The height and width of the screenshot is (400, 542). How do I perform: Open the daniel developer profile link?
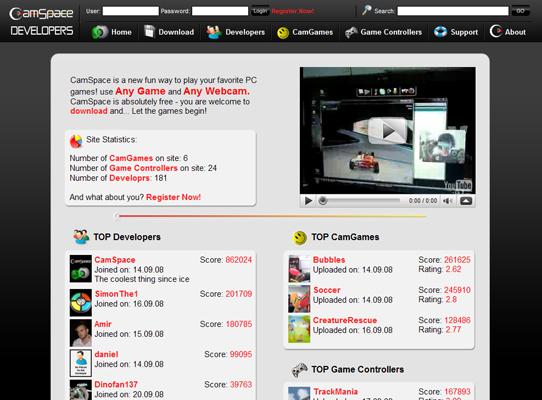point(106,354)
